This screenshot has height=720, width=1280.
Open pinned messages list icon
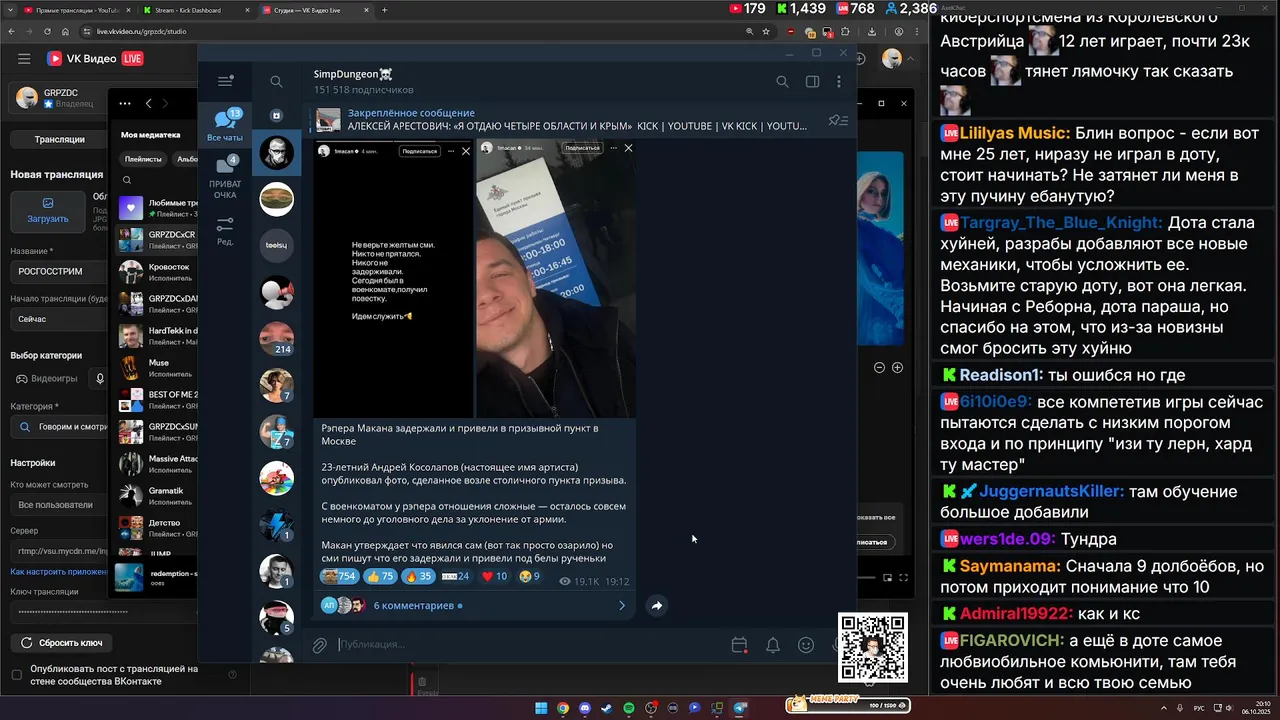point(838,120)
